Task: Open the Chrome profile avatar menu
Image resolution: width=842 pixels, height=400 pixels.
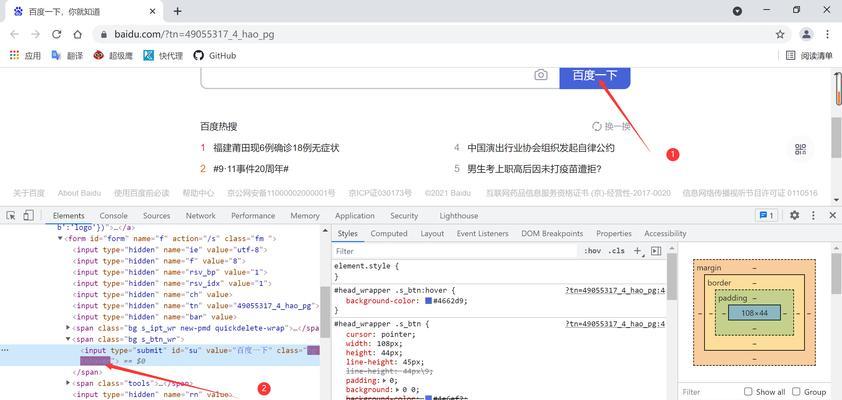Action: [x=806, y=34]
